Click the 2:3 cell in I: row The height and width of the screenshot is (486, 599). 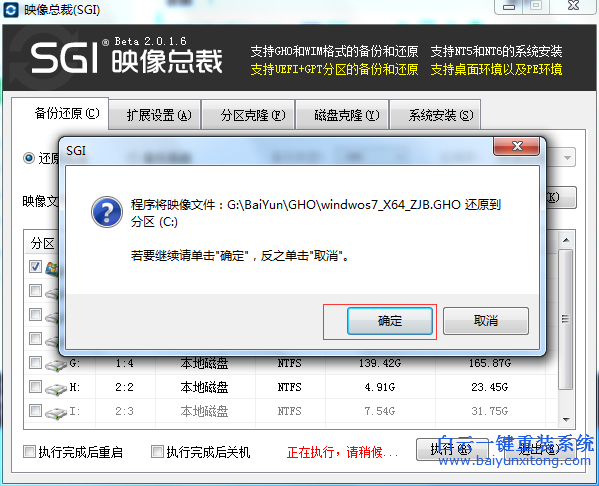point(125,411)
